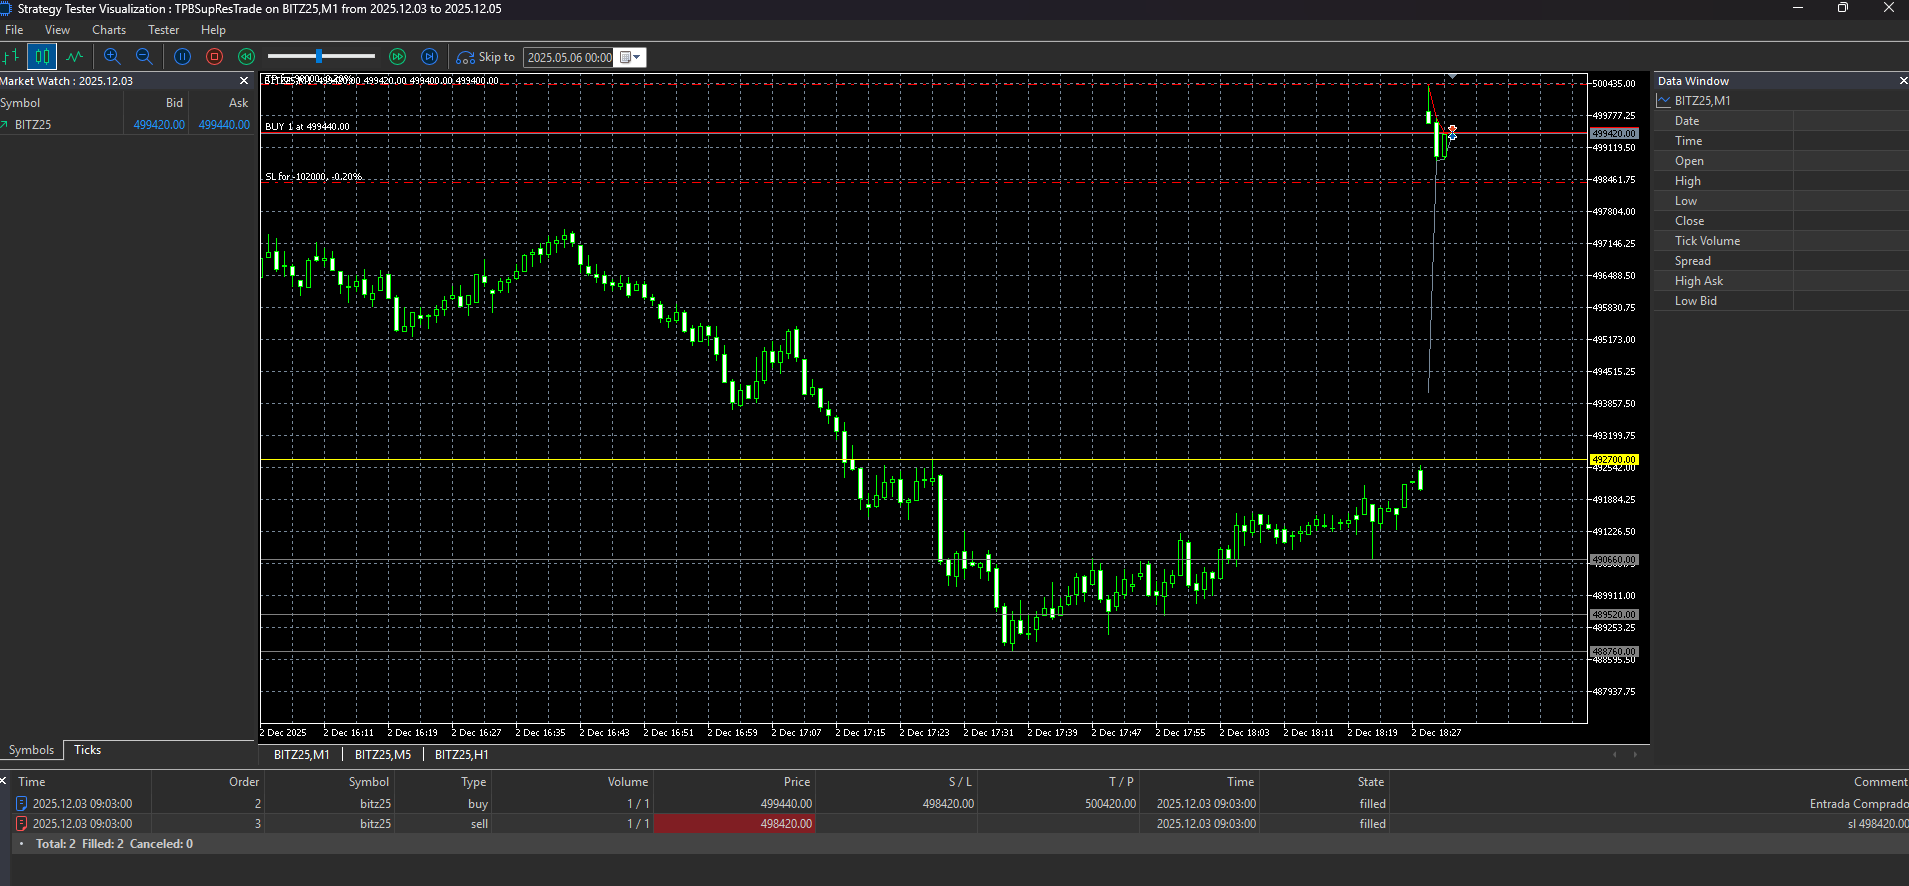
Task: Select the Tick Volume row in Data Window
Action: coord(1781,241)
